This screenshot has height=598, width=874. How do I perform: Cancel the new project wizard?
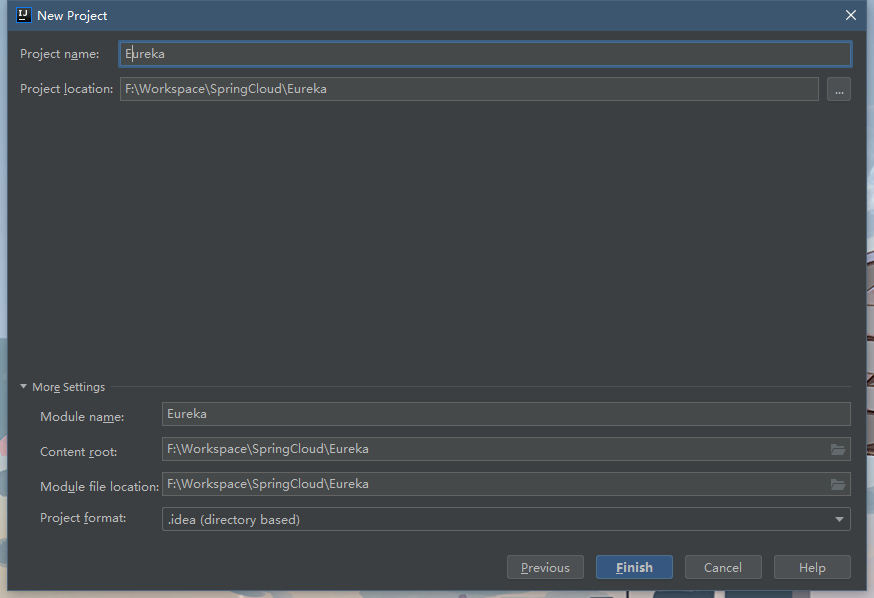click(x=722, y=567)
